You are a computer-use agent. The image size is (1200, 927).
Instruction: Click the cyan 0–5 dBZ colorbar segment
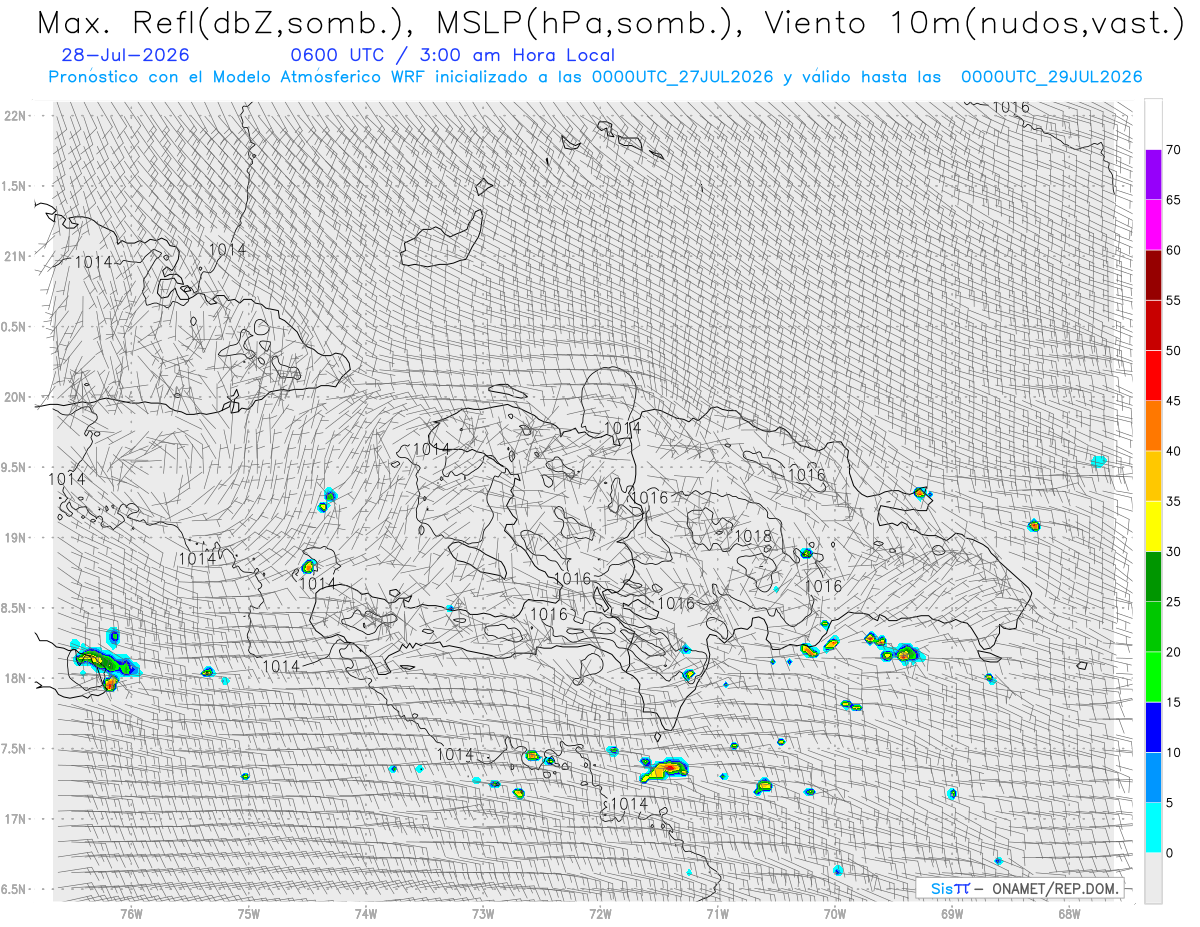click(x=1153, y=827)
